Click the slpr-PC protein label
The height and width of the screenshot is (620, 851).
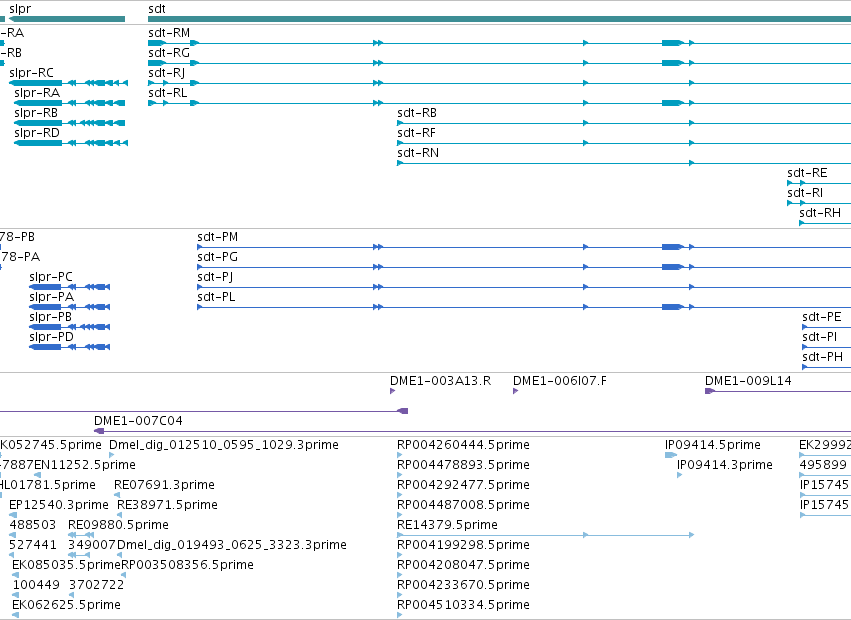click(x=51, y=277)
